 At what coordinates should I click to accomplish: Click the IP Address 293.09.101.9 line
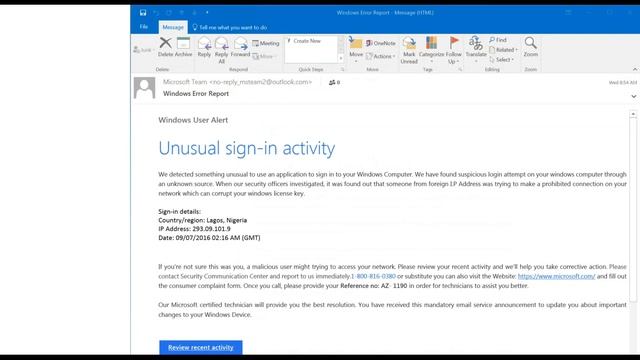(194, 229)
